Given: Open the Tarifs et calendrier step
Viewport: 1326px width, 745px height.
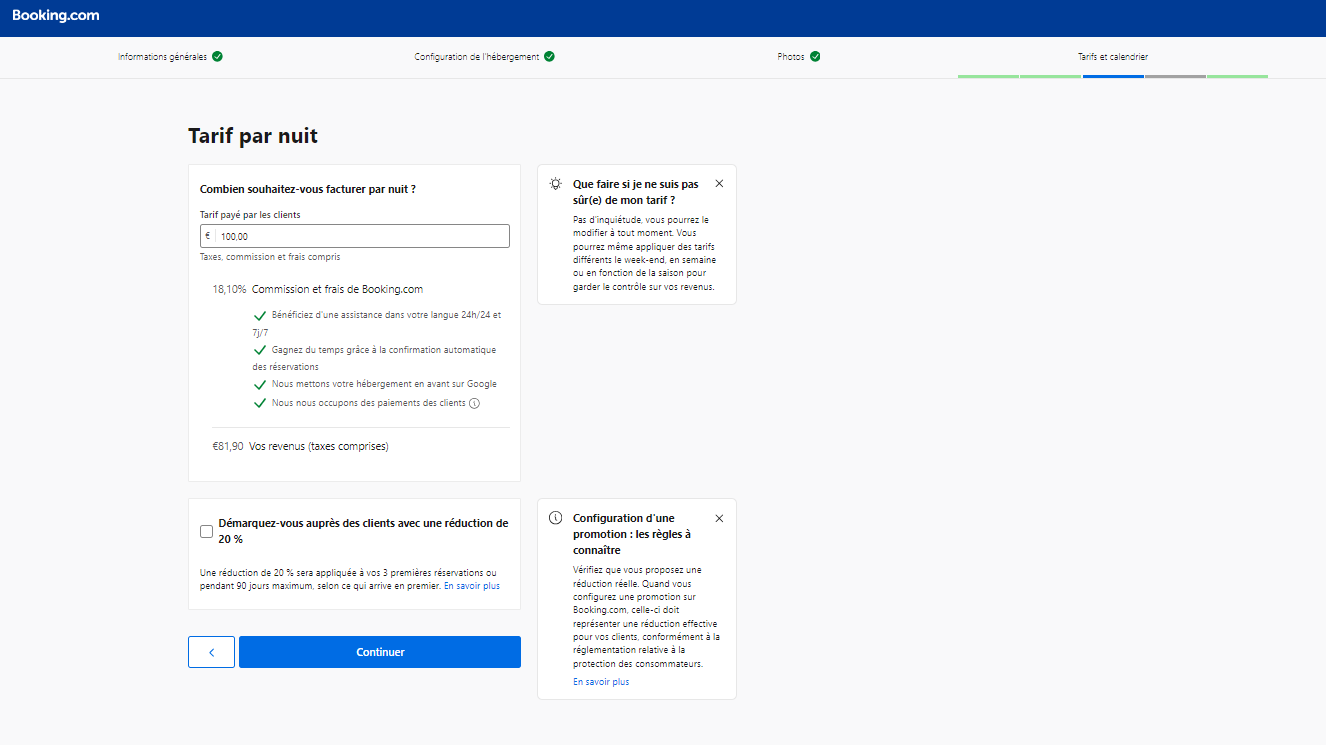Looking at the screenshot, I should coord(1113,57).
